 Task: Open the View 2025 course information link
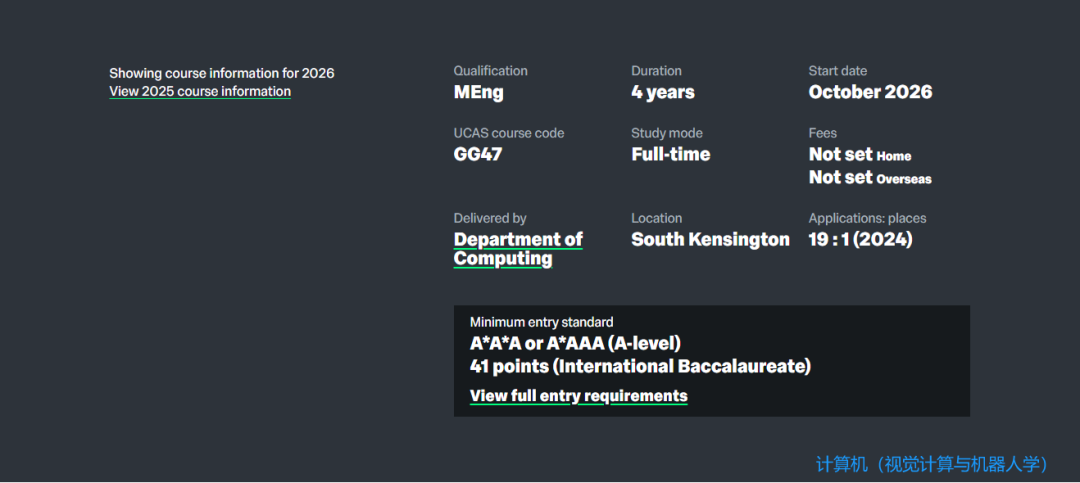click(x=200, y=92)
